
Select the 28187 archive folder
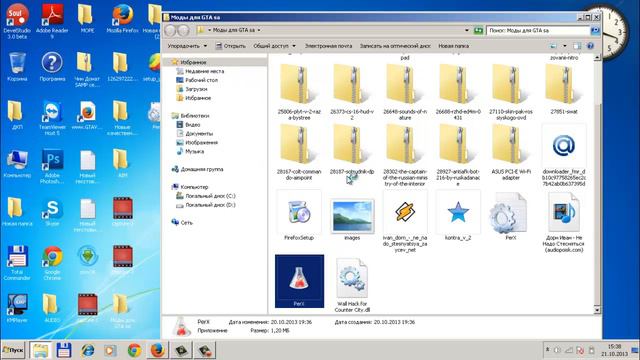(352, 150)
